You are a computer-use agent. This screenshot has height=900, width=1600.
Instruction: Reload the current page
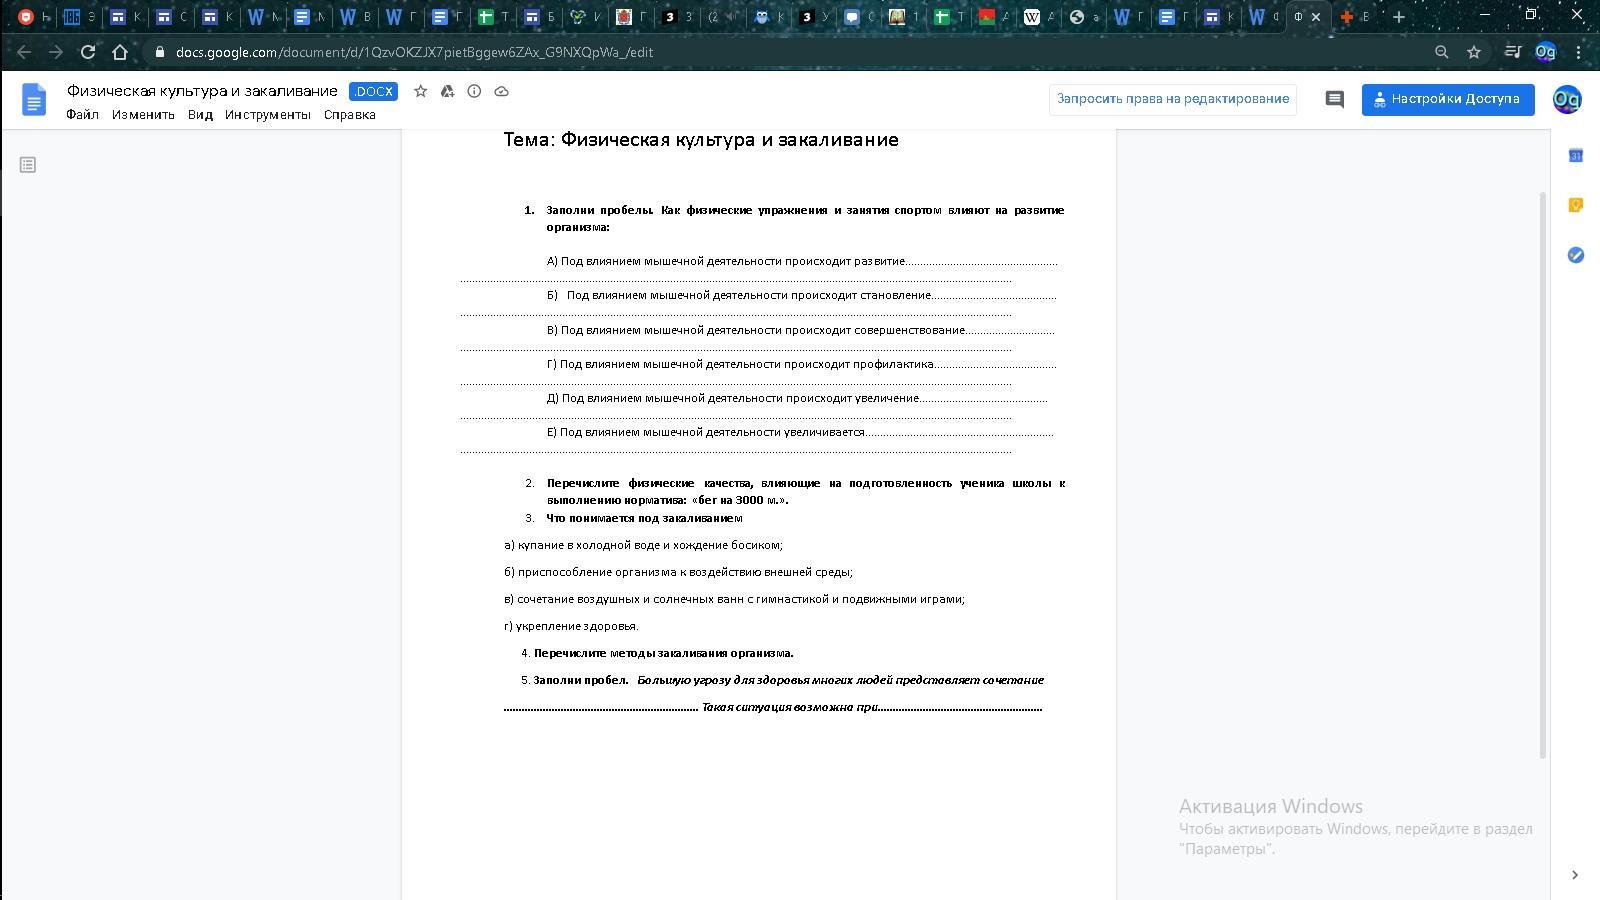88,52
